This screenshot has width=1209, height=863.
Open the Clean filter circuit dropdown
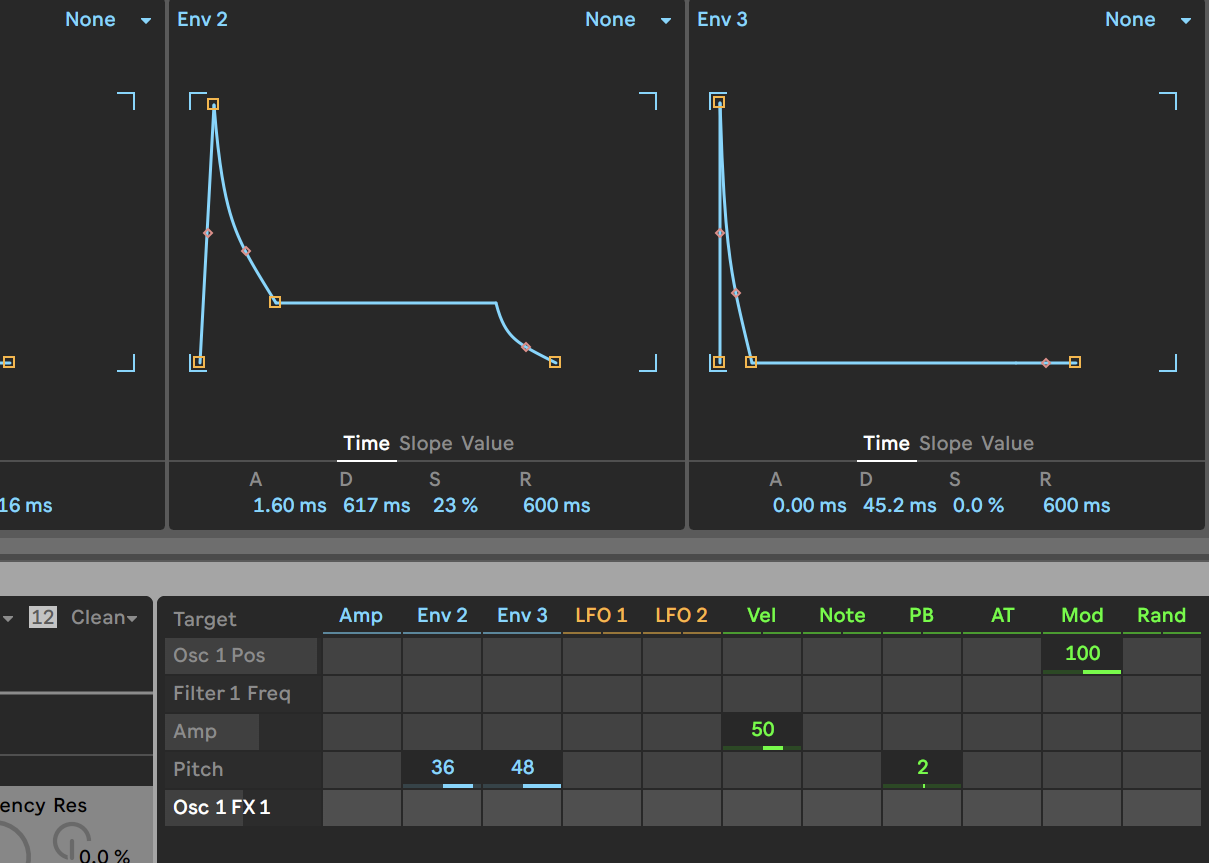(x=104, y=618)
